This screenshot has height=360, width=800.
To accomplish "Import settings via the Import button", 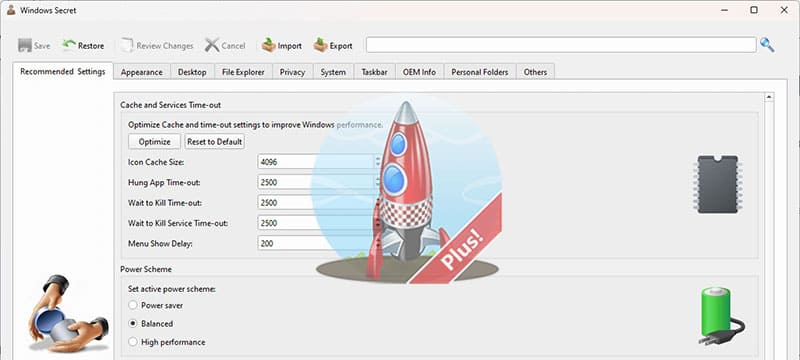I will click(x=282, y=45).
